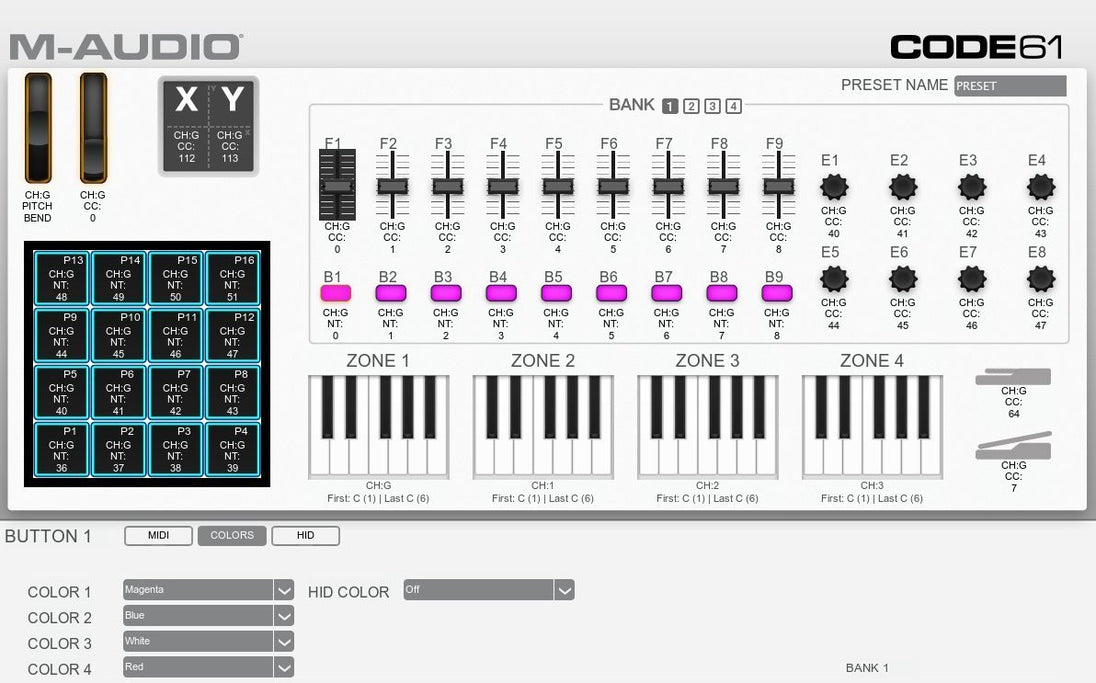Open the COLORS settings tab
This screenshot has height=683, width=1096.
point(232,535)
